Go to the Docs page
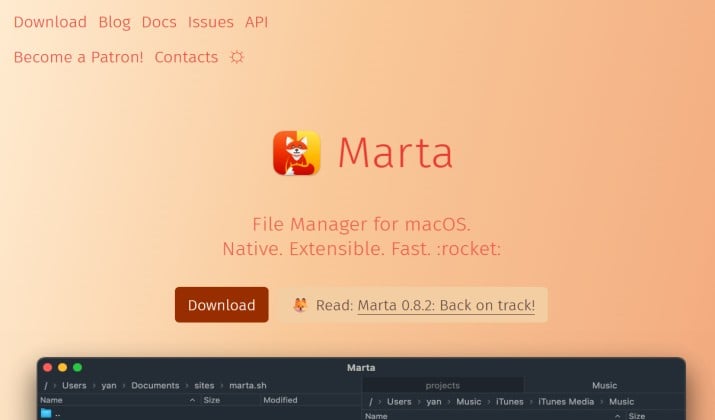715x420 pixels. tap(159, 22)
